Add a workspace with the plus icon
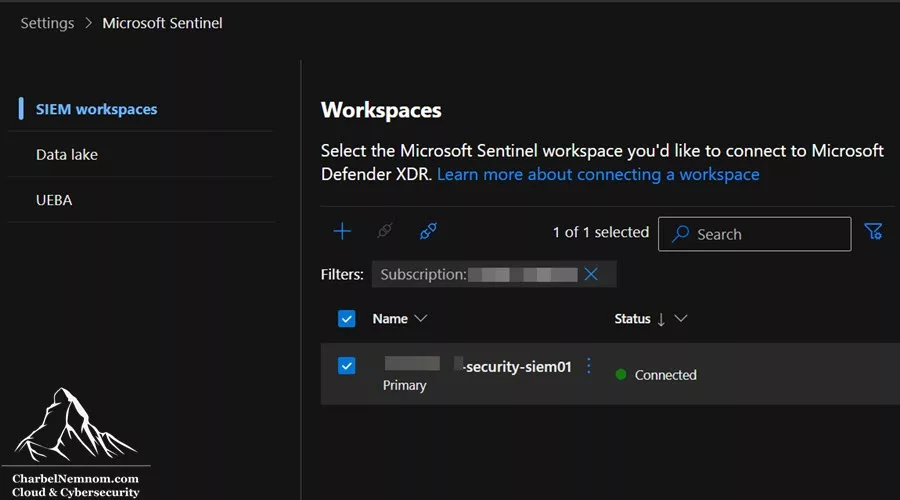This screenshot has height=500, width=900. 342,231
